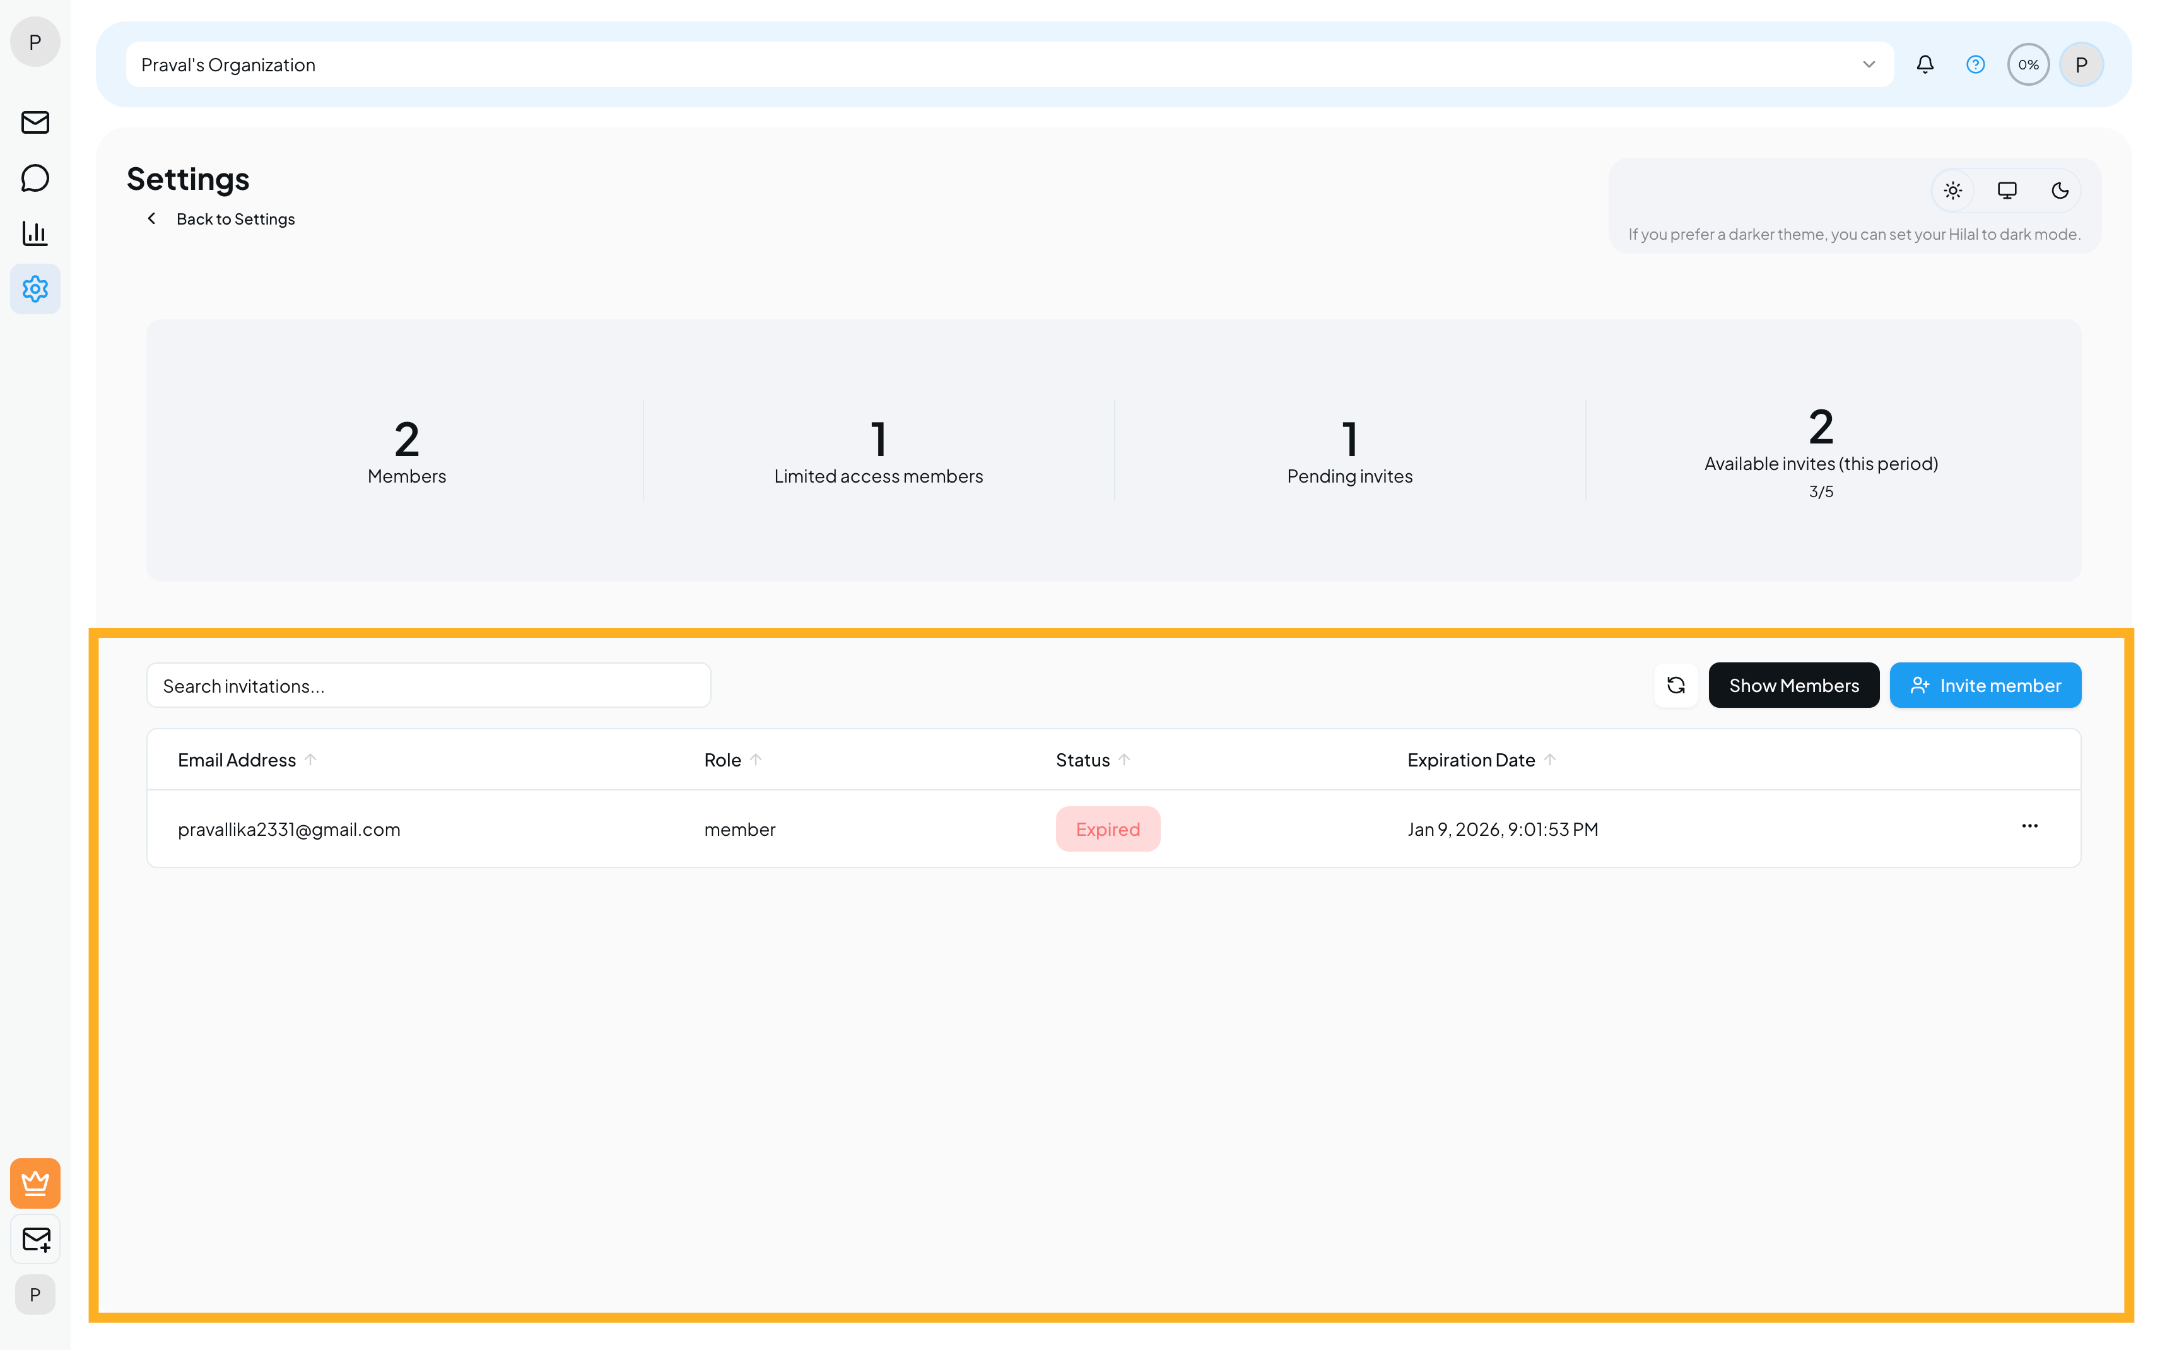Expand the Praval's Organization dropdown
Viewport: 2157px width, 1350px height.
(1868, 64)
